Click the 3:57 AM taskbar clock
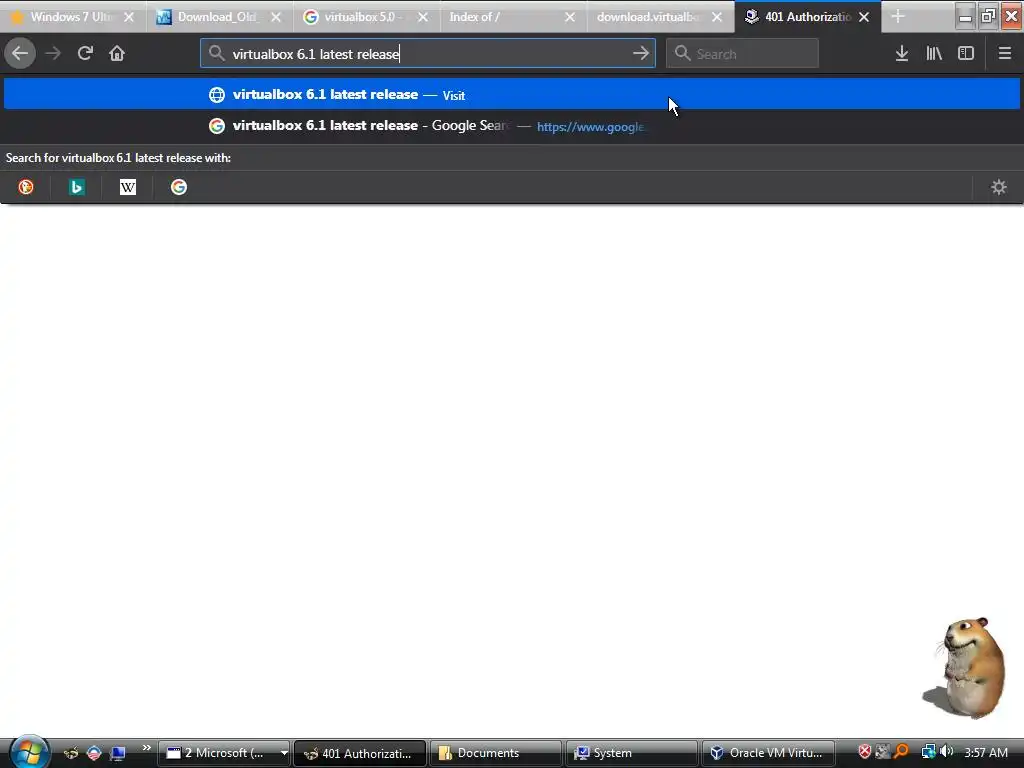 [986, 752]
